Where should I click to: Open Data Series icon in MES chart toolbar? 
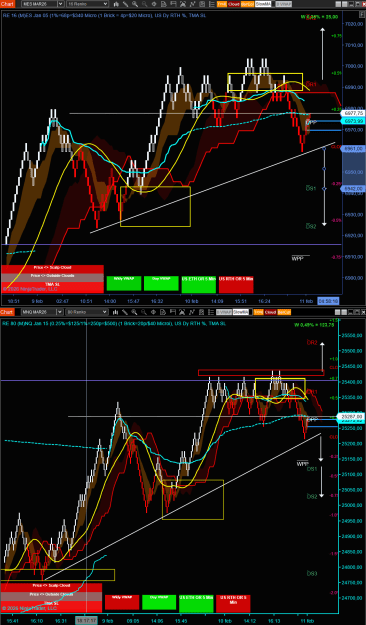[182, 4]
